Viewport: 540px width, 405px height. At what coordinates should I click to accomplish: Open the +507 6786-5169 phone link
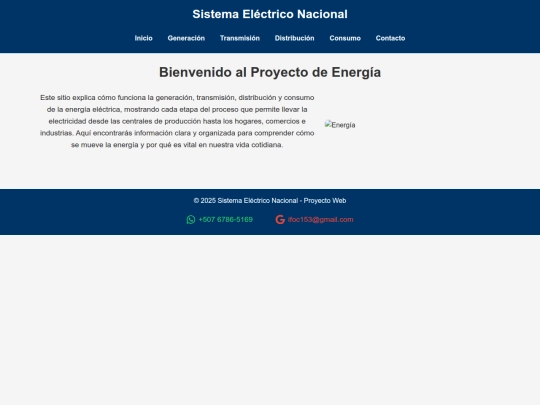226,219
